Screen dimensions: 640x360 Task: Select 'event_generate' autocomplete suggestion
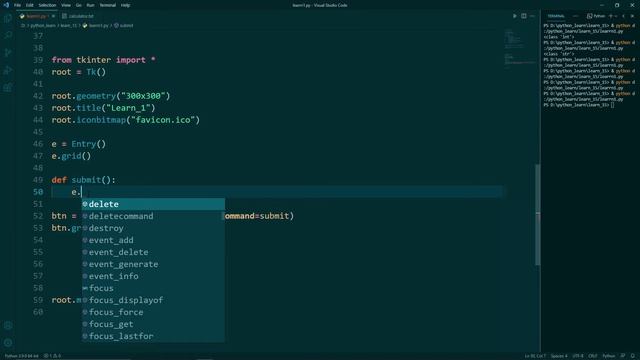[x=153, y=264]
